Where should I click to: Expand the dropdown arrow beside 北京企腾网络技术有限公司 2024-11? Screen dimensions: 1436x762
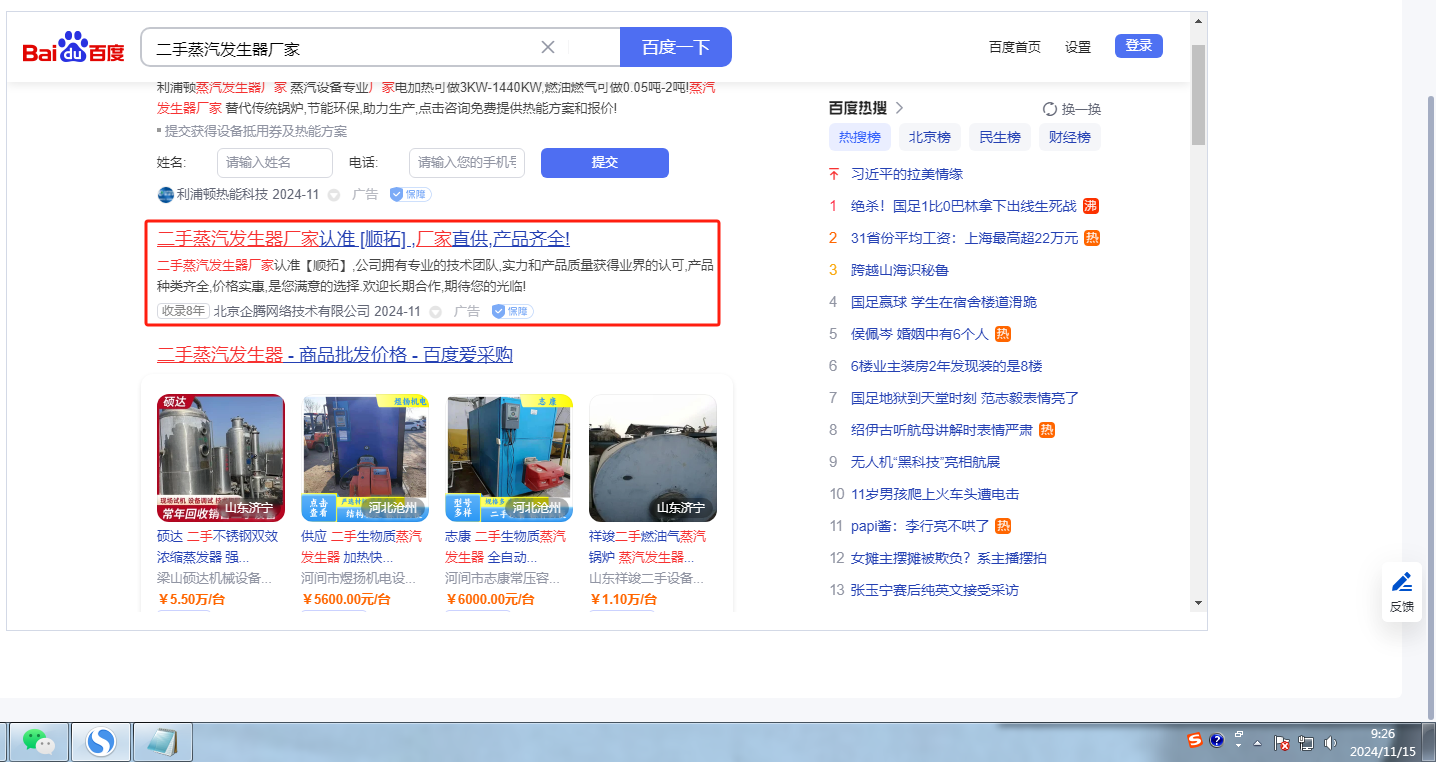pos(435,312)
